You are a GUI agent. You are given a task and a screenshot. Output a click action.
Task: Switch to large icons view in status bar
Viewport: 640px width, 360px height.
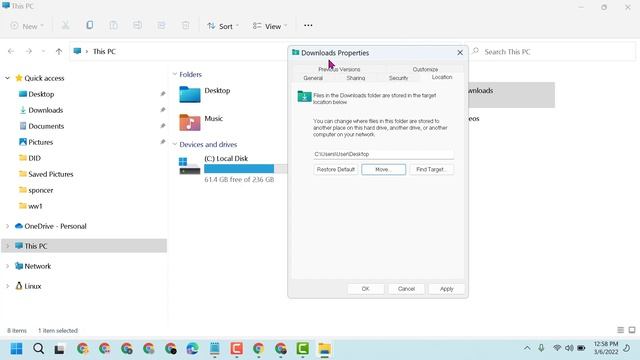tap(632, 330)
